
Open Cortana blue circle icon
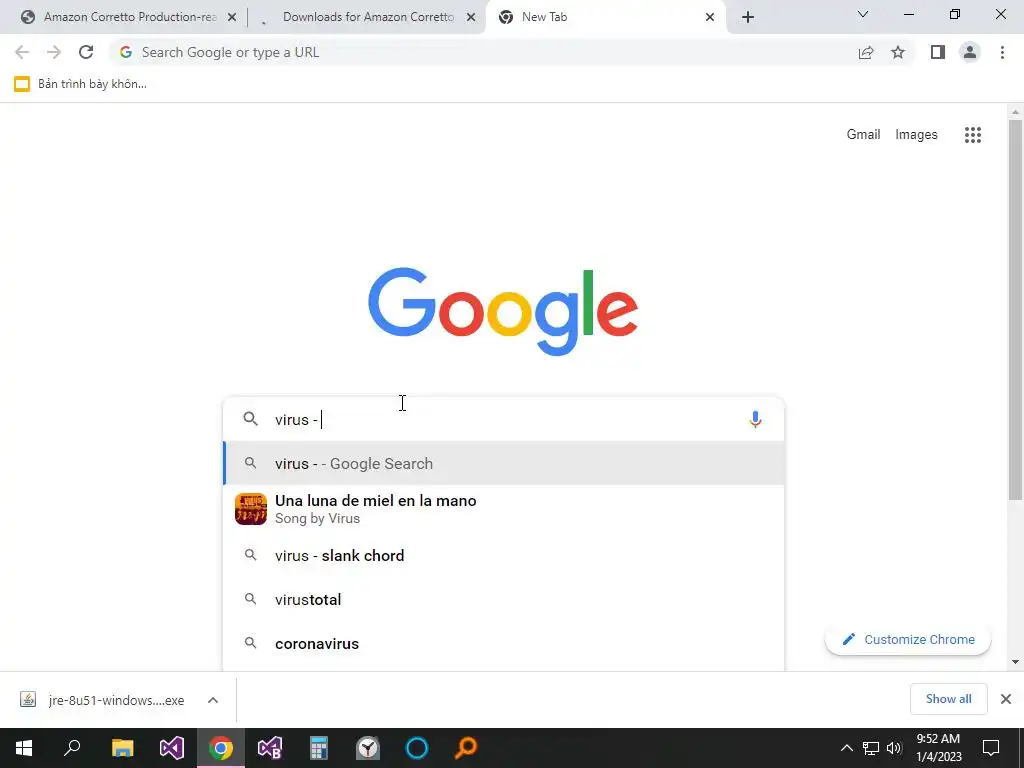[x=417, y=748]
